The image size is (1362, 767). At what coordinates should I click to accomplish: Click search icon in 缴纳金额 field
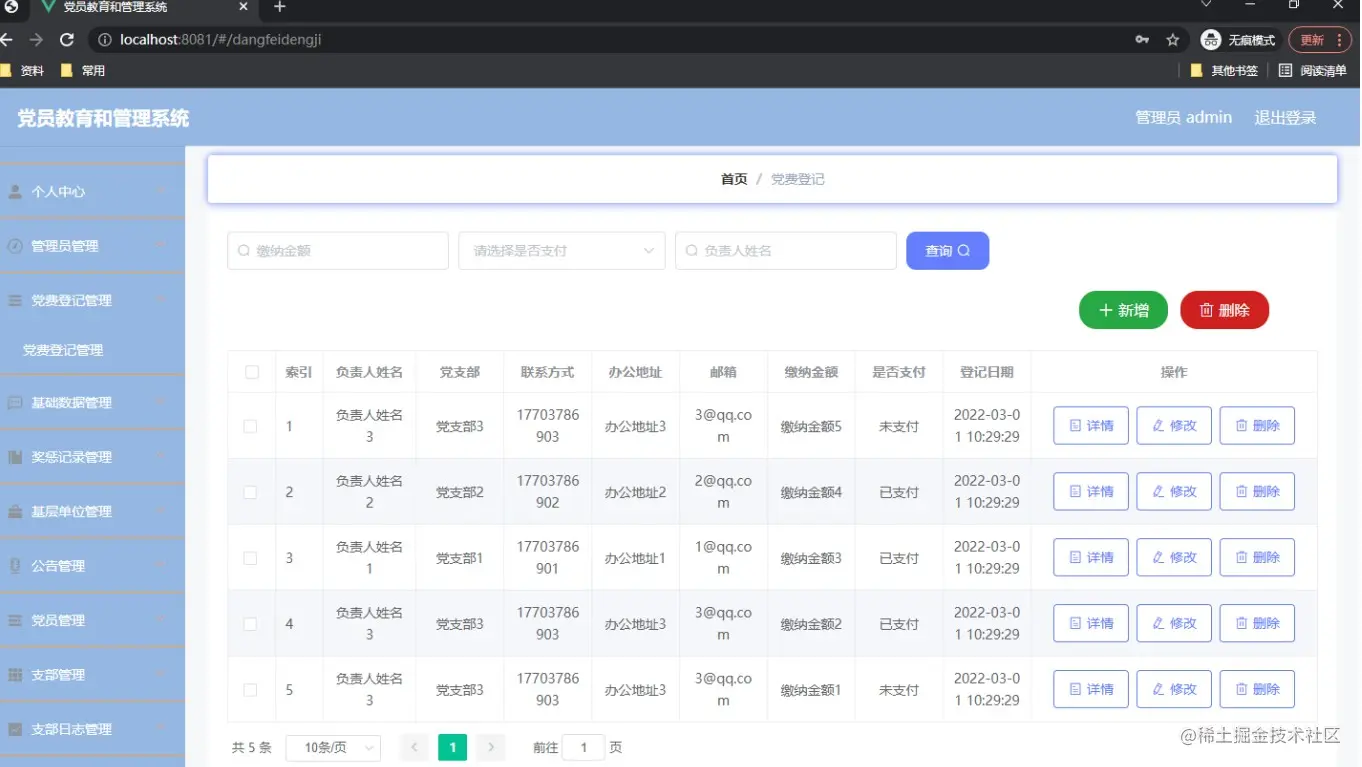tap(244, 251)
